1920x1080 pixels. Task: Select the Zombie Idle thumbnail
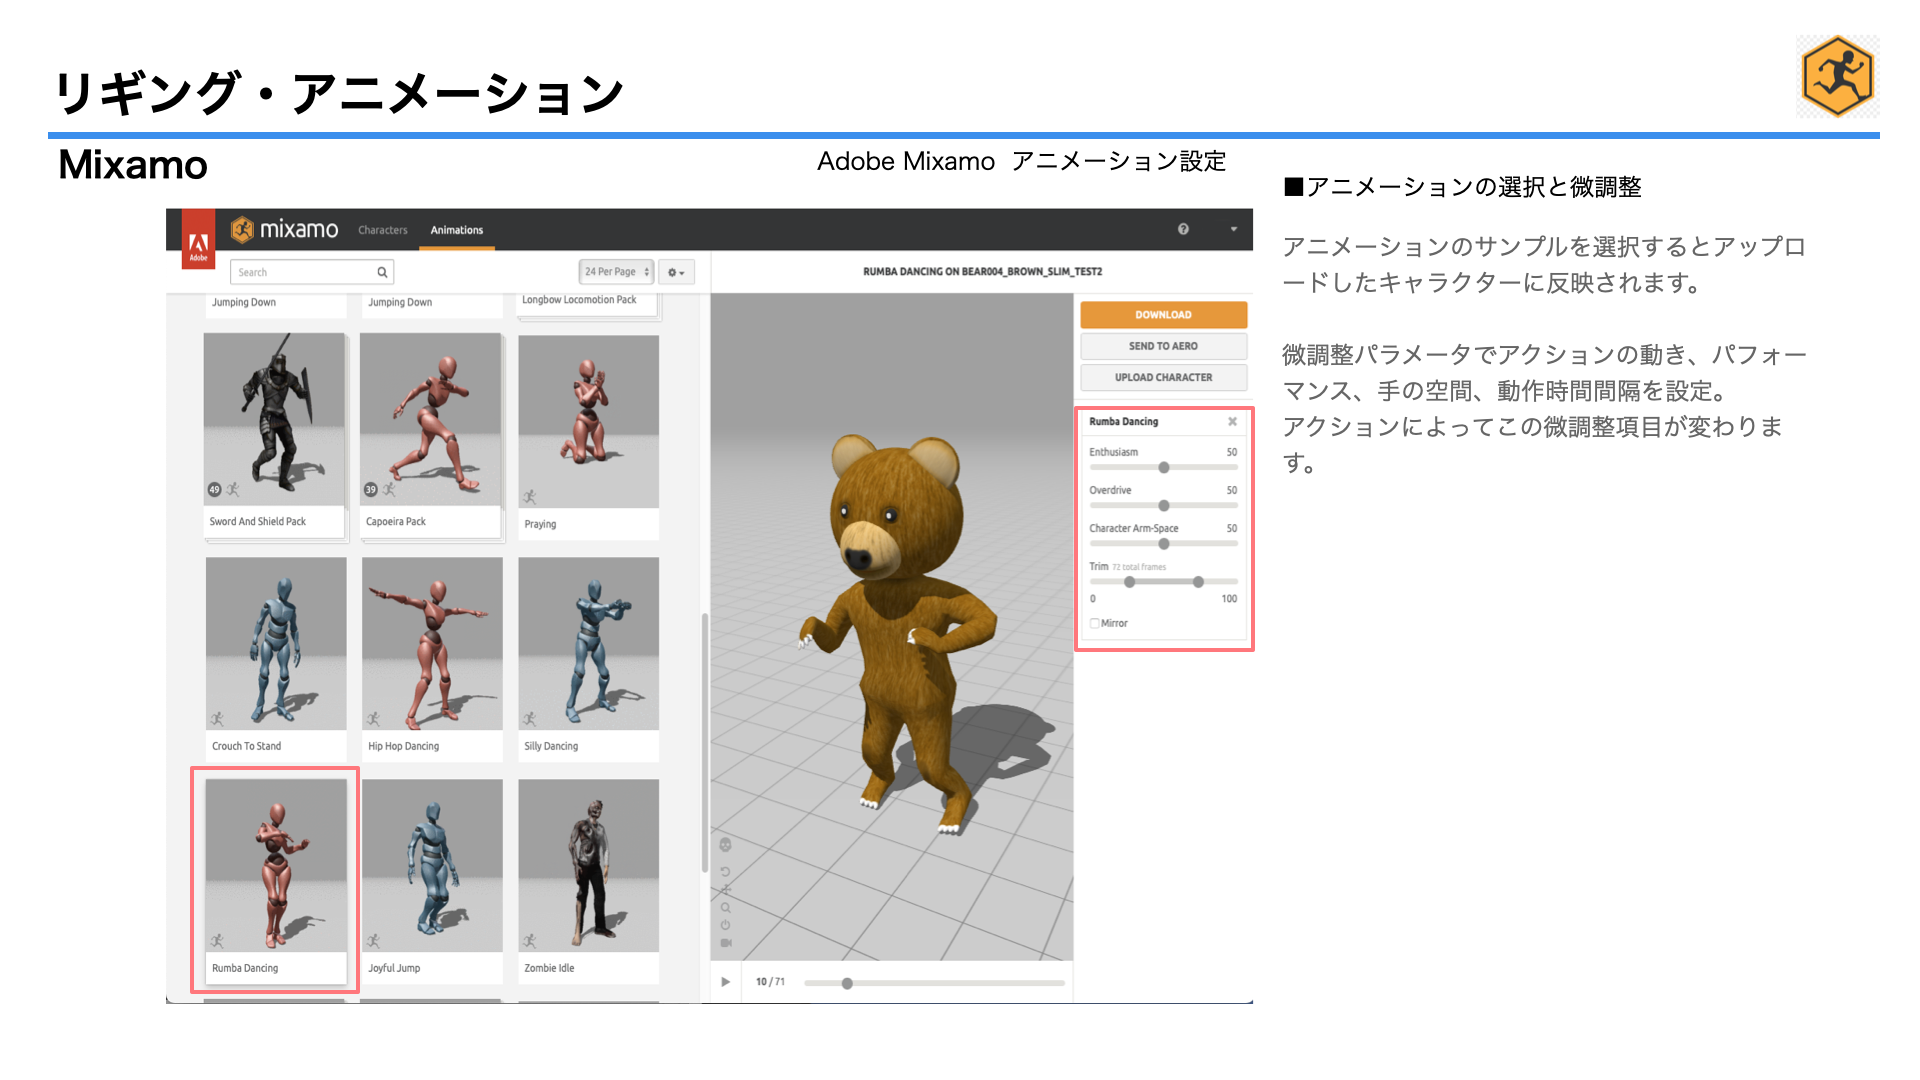click(588, 866)
